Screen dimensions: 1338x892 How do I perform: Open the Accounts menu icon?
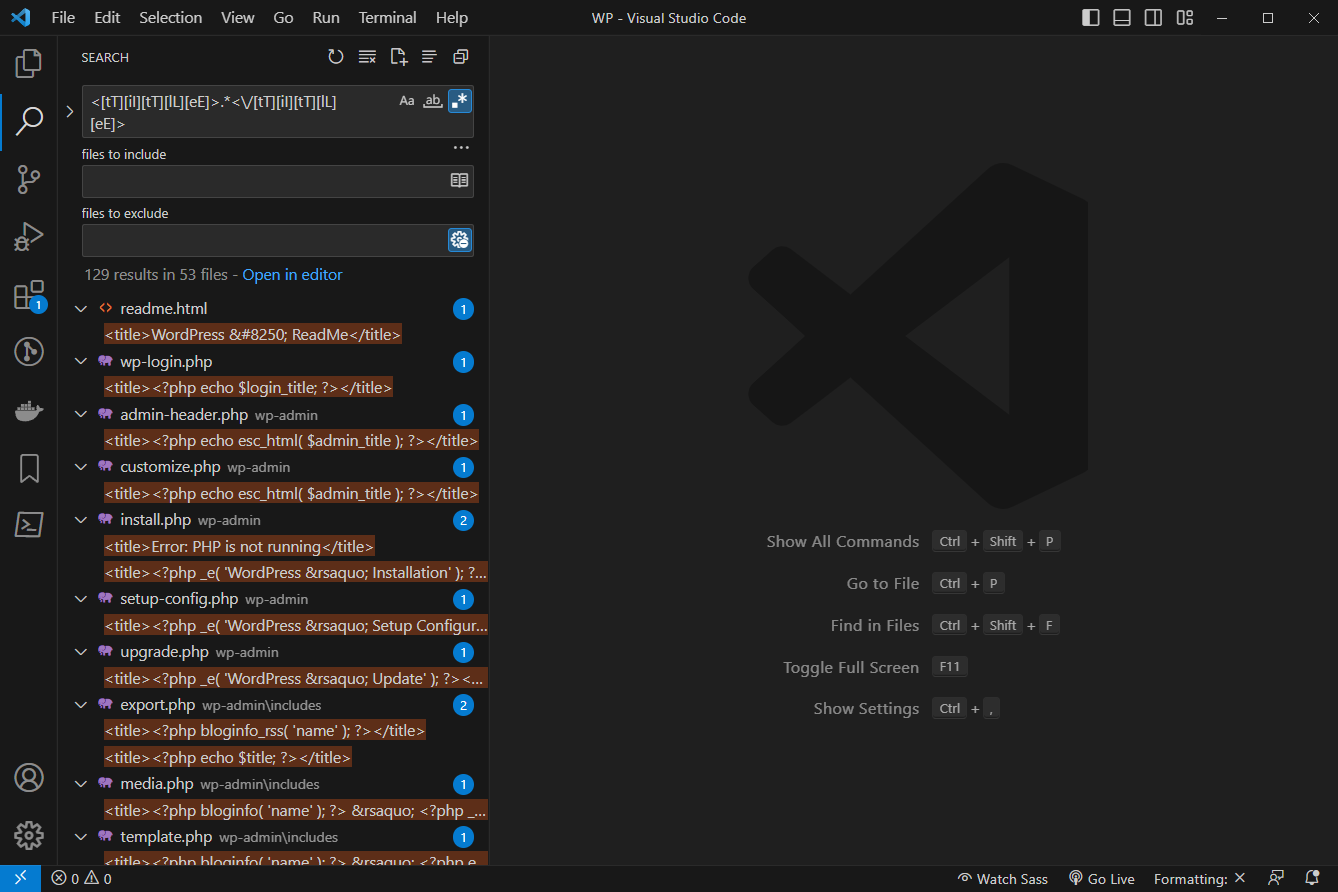pyautogui.click(x=29, y=777)
